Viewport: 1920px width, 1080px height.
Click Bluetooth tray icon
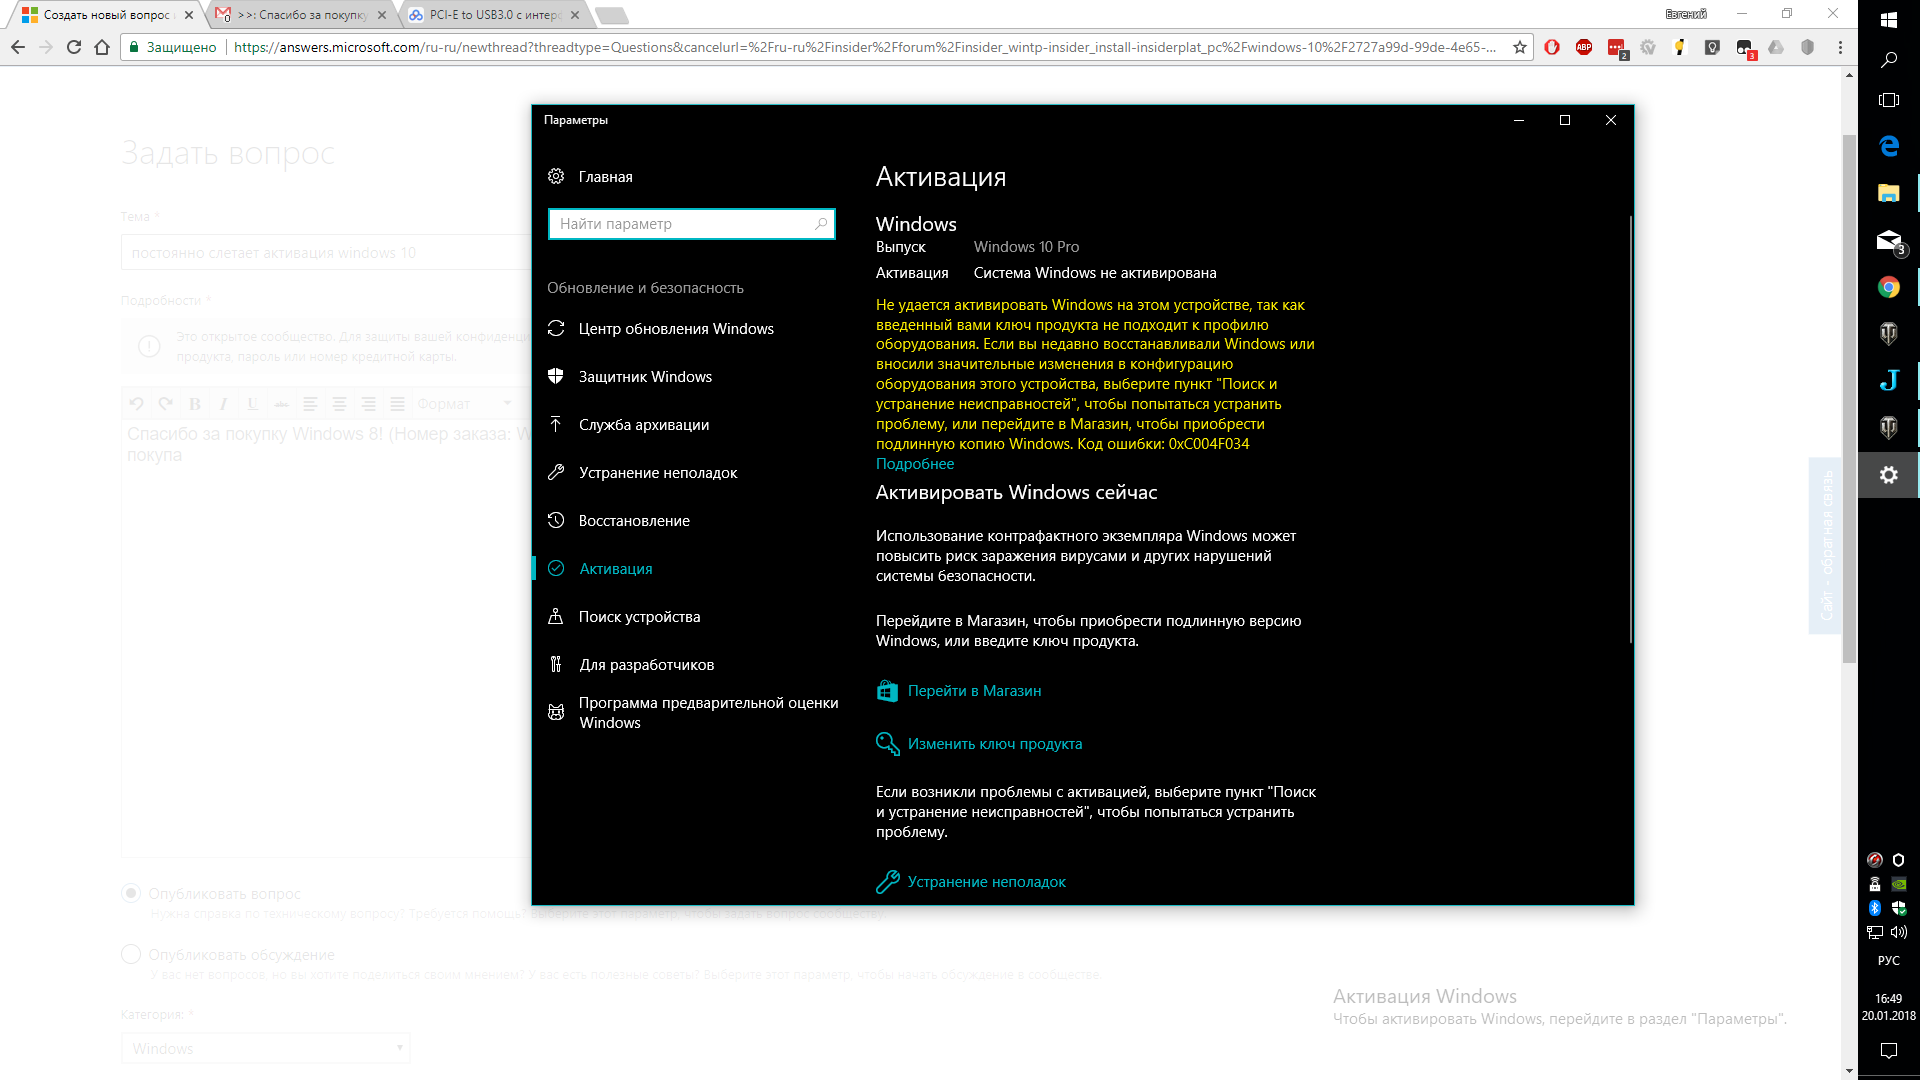[1875, 908]
